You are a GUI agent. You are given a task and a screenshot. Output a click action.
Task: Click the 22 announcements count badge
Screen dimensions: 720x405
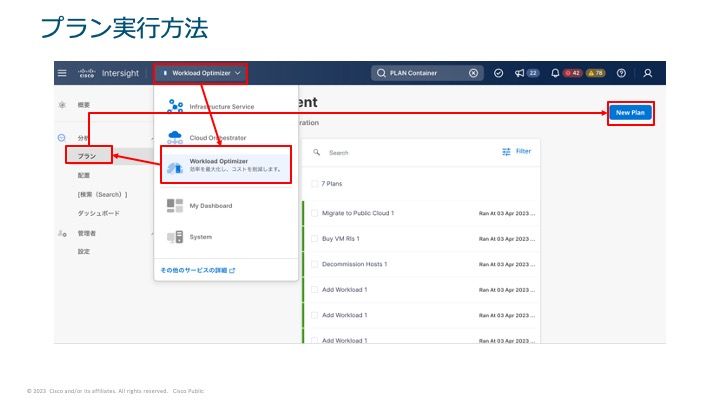pos(533,73)
